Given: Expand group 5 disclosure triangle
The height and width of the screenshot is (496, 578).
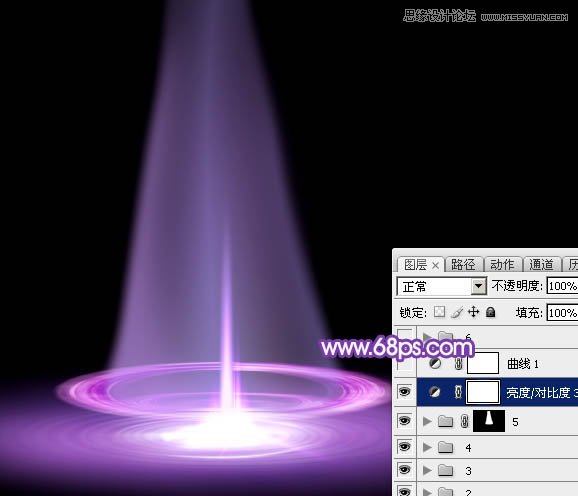Looking at the screenshot, I should [x=427, y=421].
